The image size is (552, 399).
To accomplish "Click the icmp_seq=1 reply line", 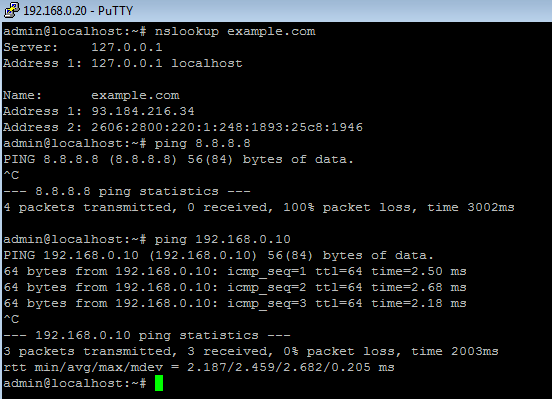I will click(235, 272).
